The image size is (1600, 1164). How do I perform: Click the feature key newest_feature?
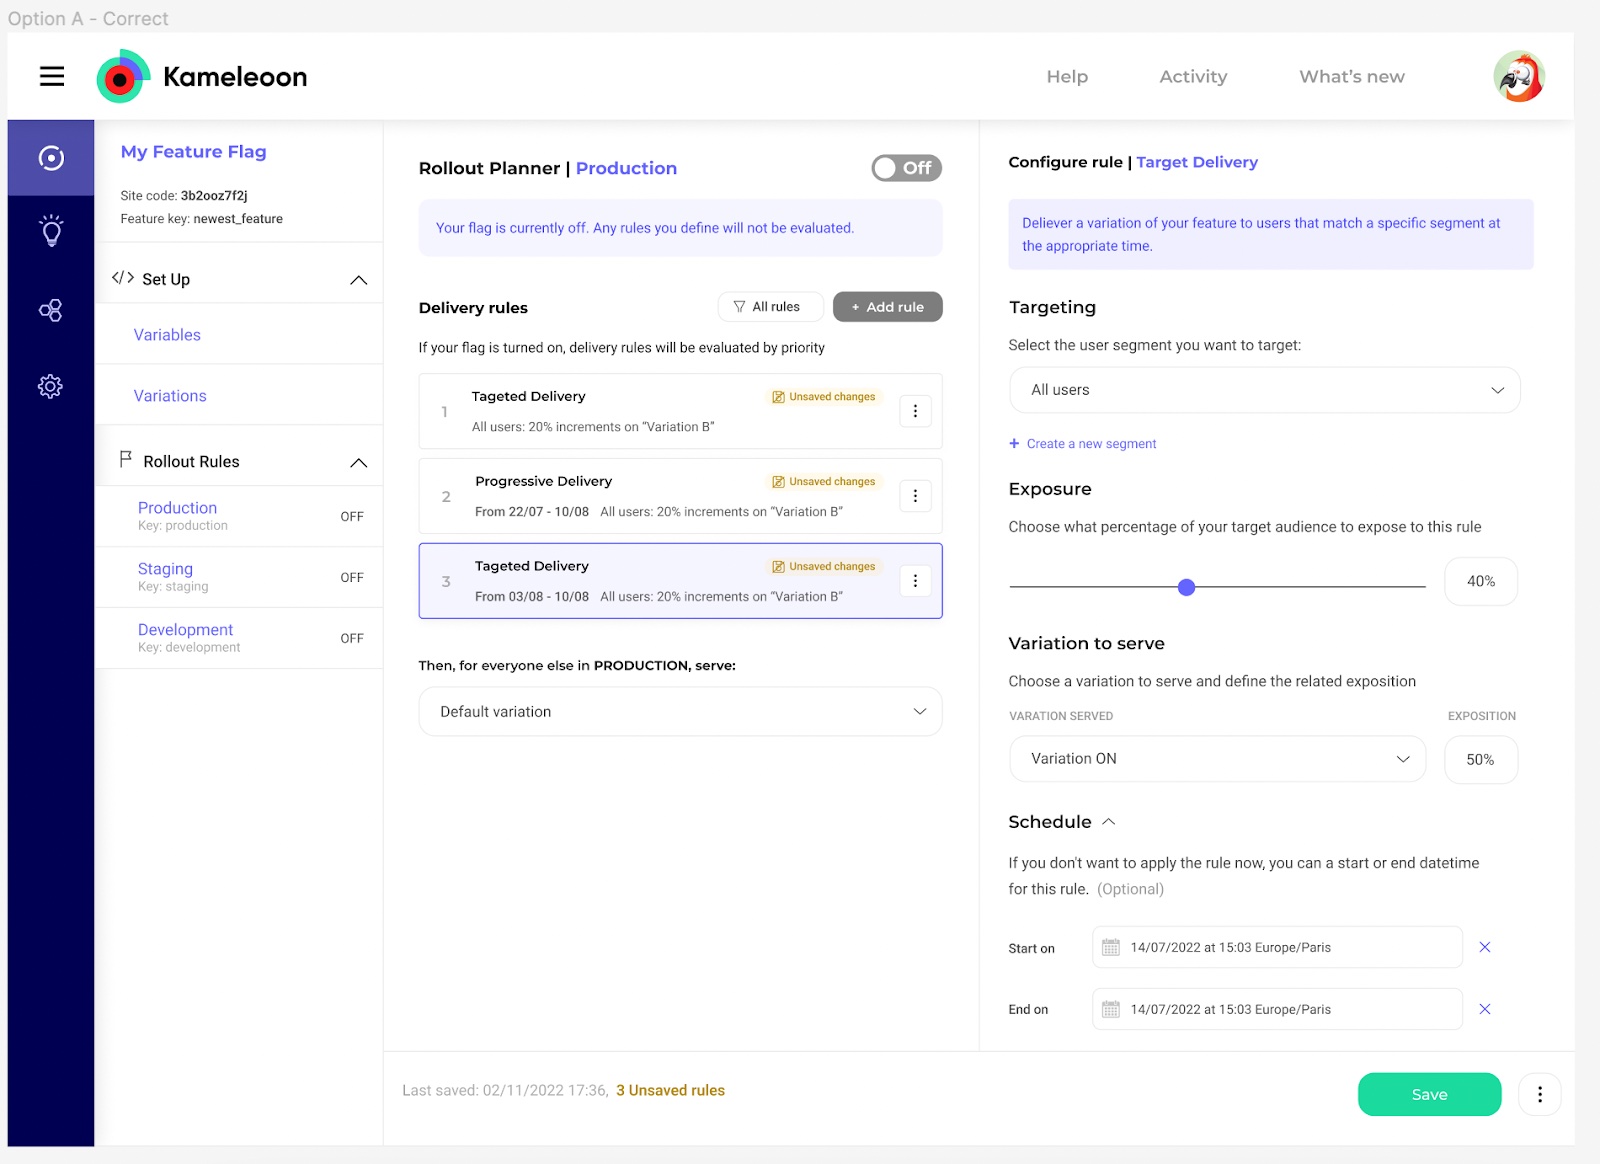click(238, 219)
